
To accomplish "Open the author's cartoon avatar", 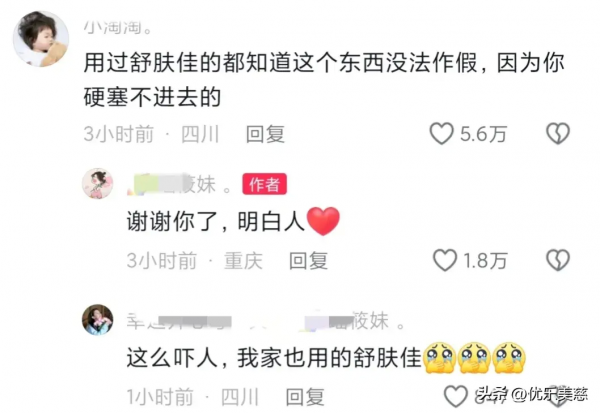I will (98, 183).
